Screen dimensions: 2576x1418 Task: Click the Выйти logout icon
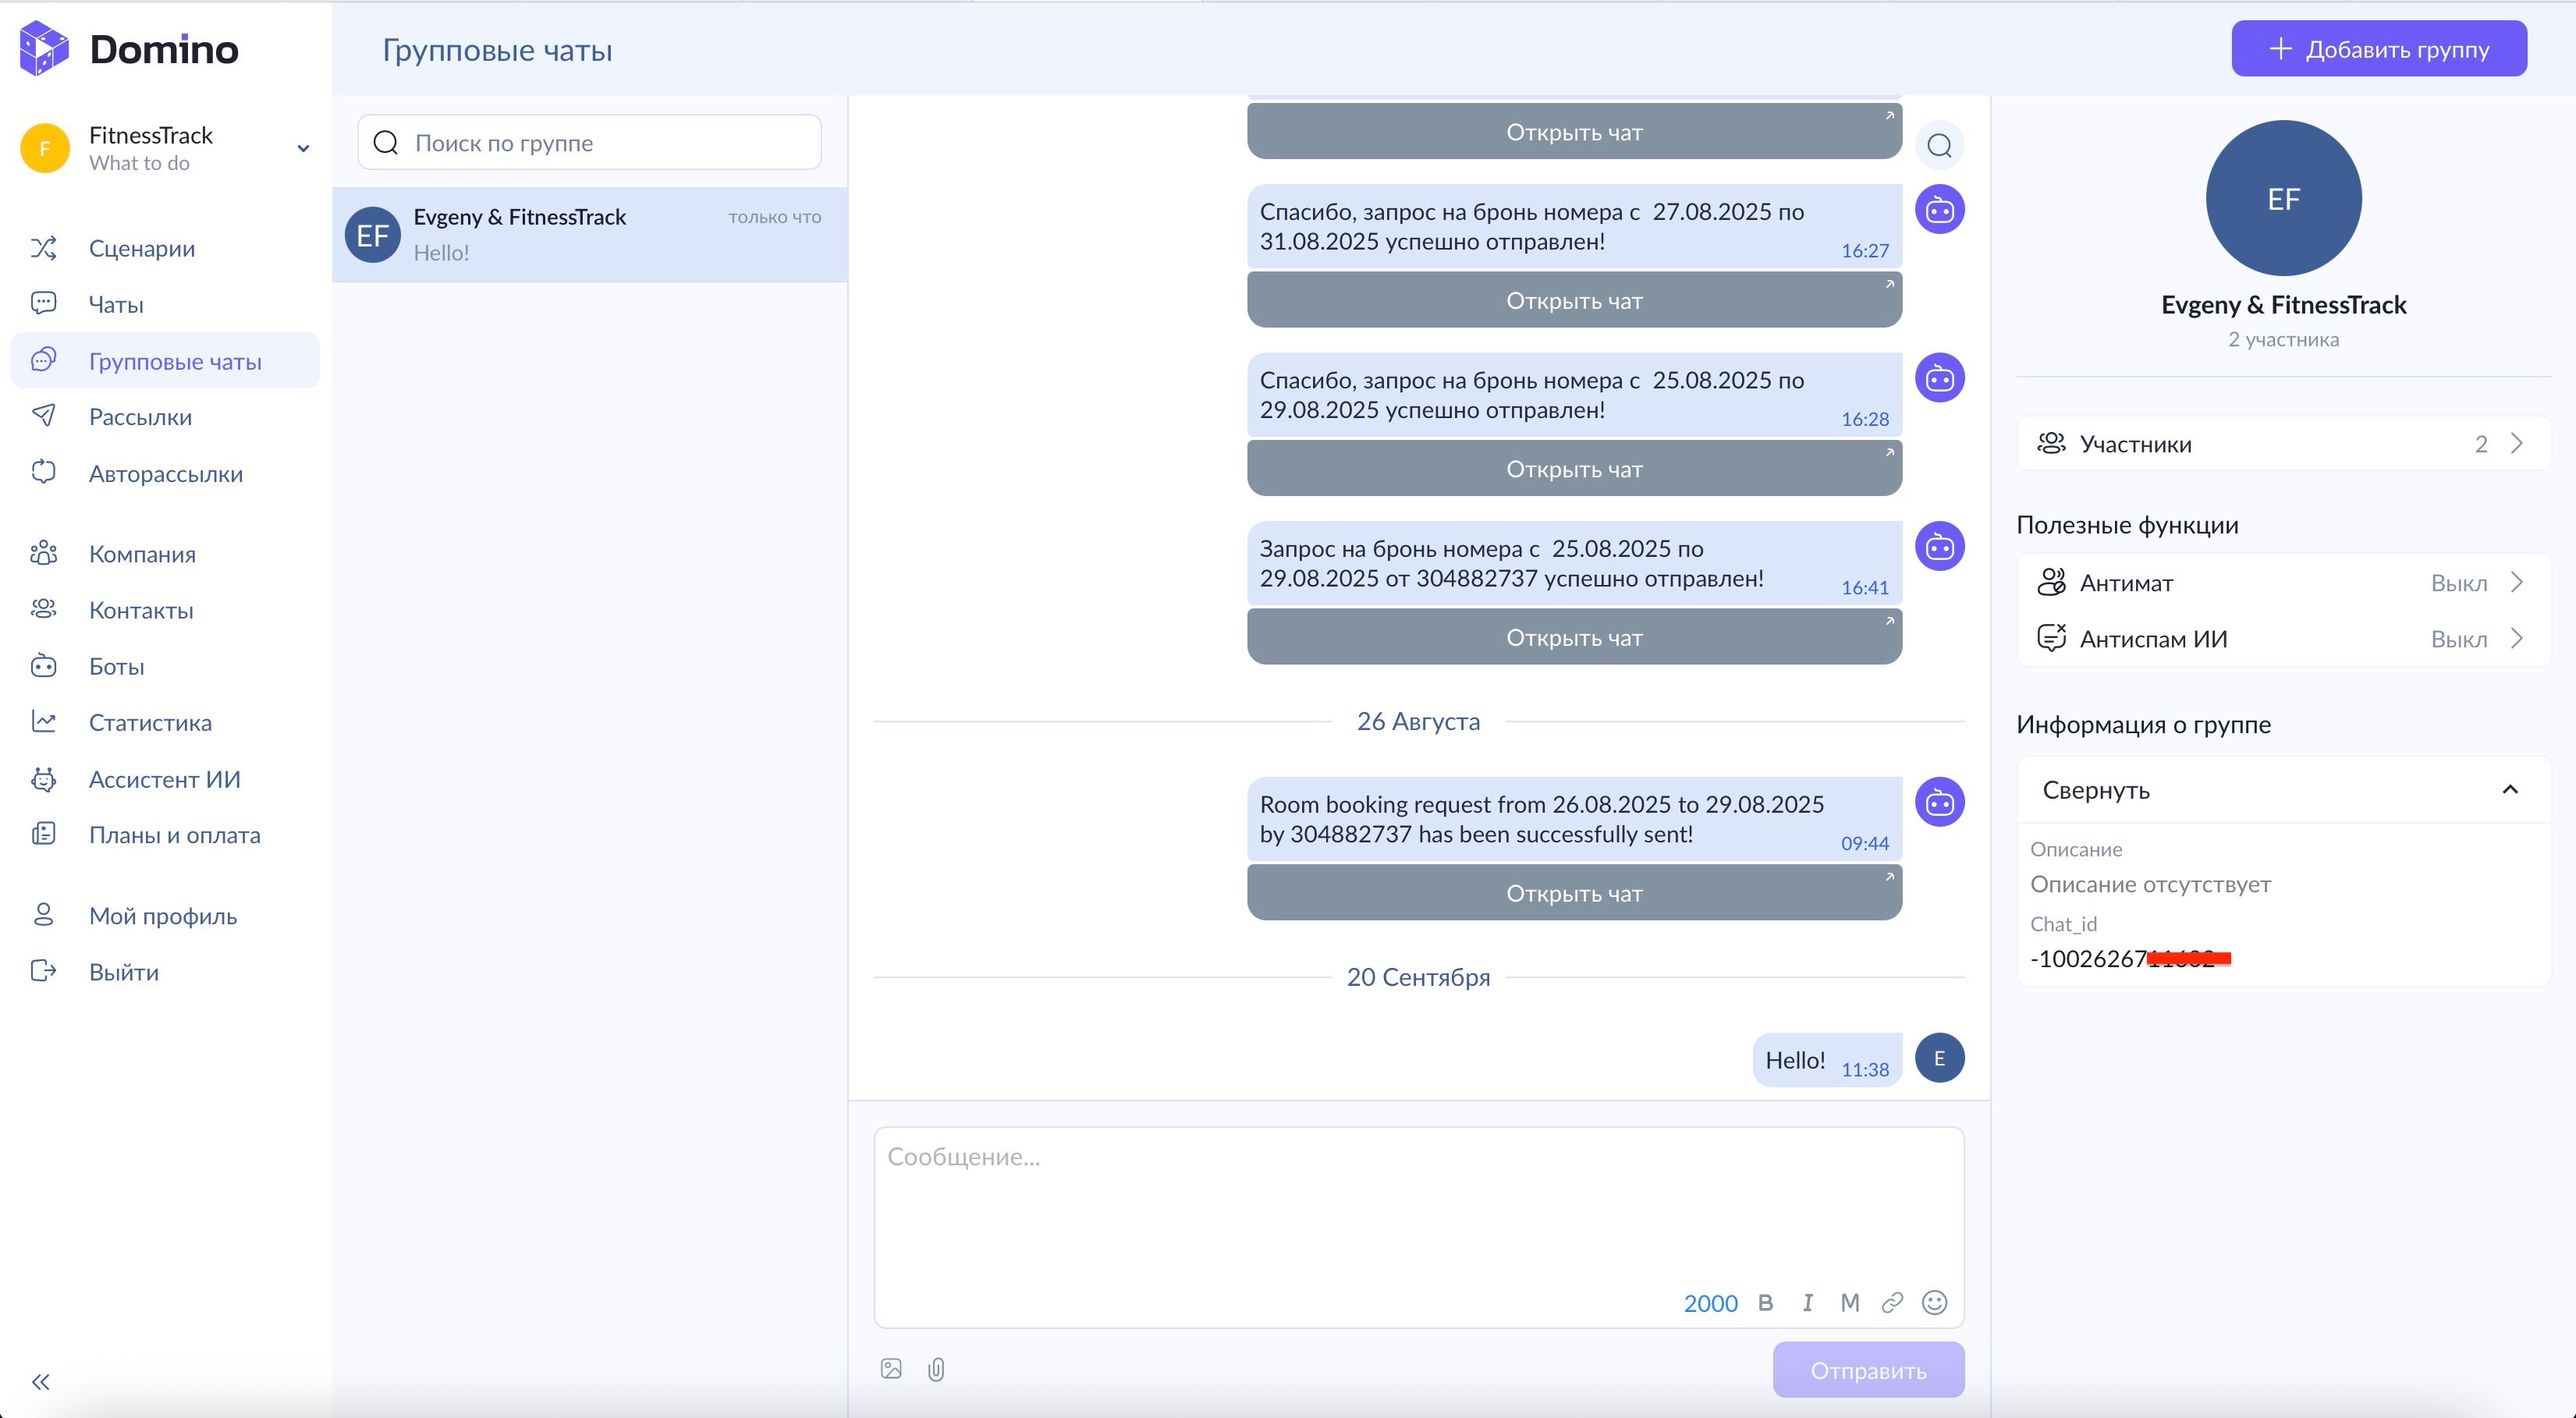coord(43,971)
